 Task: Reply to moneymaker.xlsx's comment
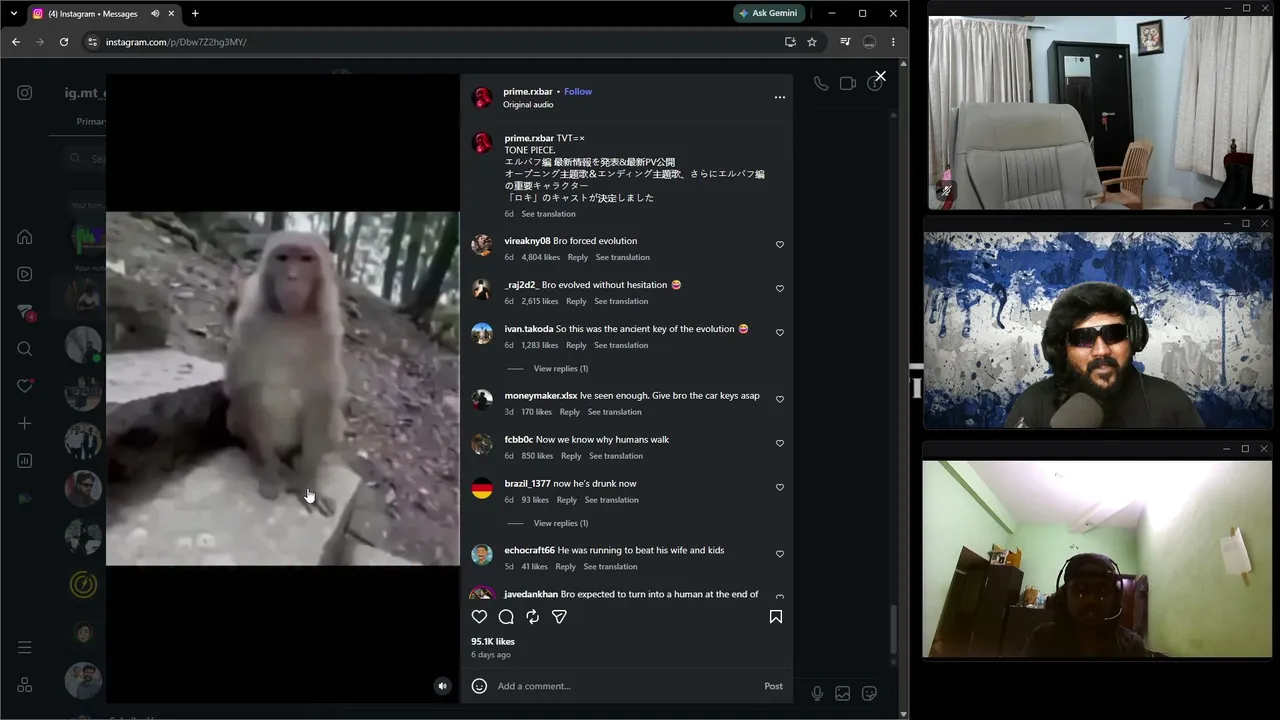[570, 412]
